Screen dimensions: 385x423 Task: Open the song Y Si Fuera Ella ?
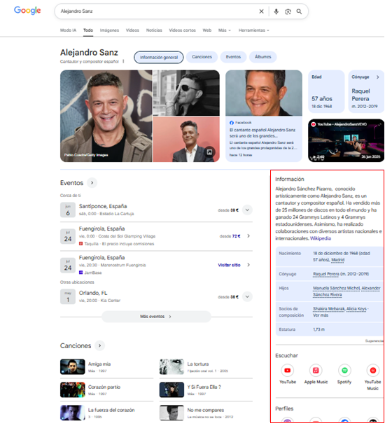point(206,390)
